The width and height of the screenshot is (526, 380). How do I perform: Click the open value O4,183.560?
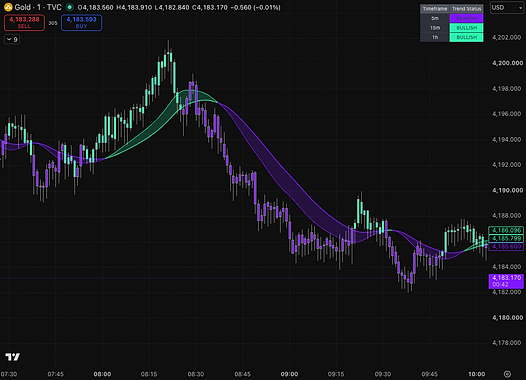pos(95,7)
